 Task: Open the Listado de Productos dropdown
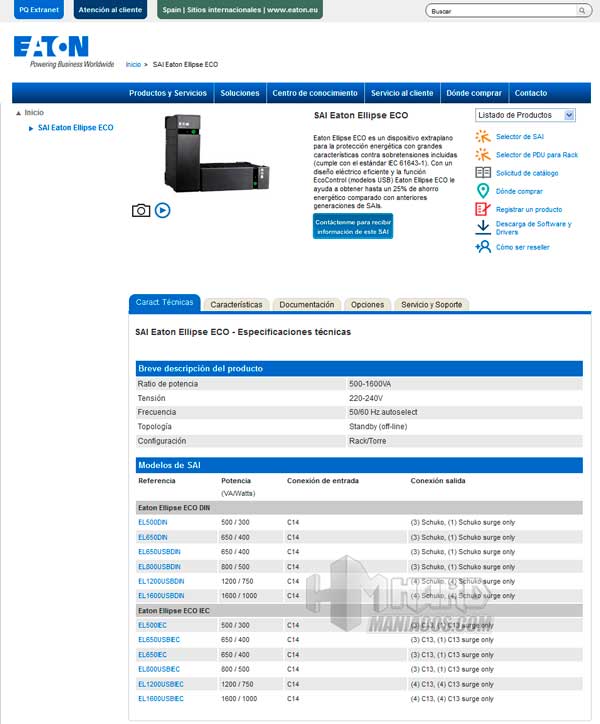coord(525,115)
